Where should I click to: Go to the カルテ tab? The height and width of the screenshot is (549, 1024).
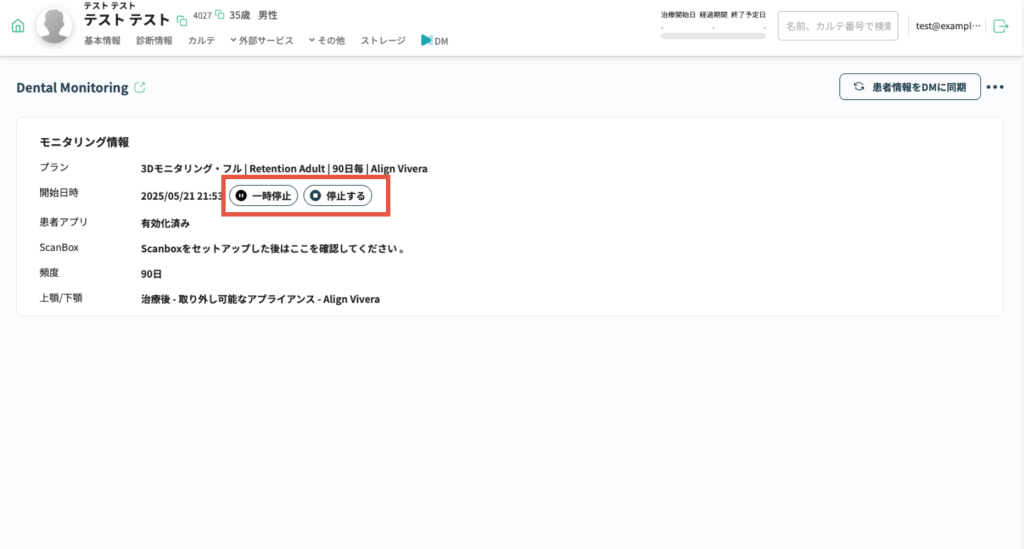201,40
